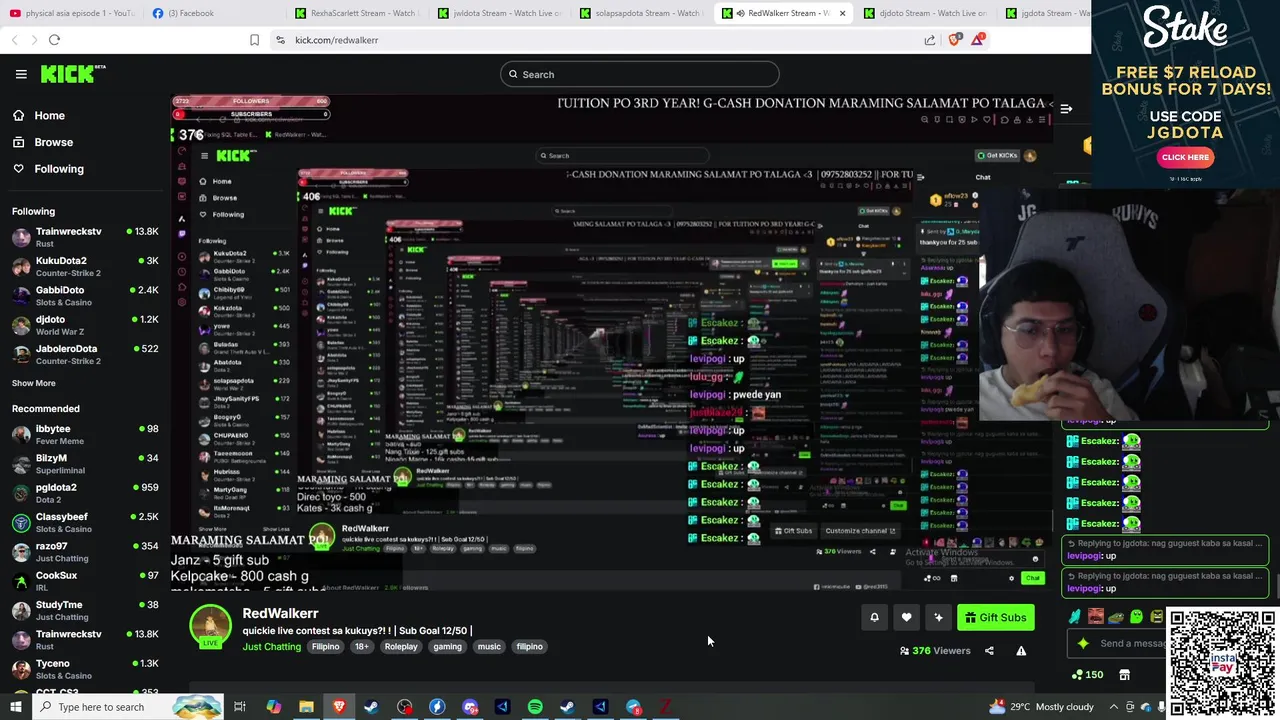The height and width of the screenshot is (720, 1280).
Task: Follow channel with the heart icon
Action: (906, 618)
